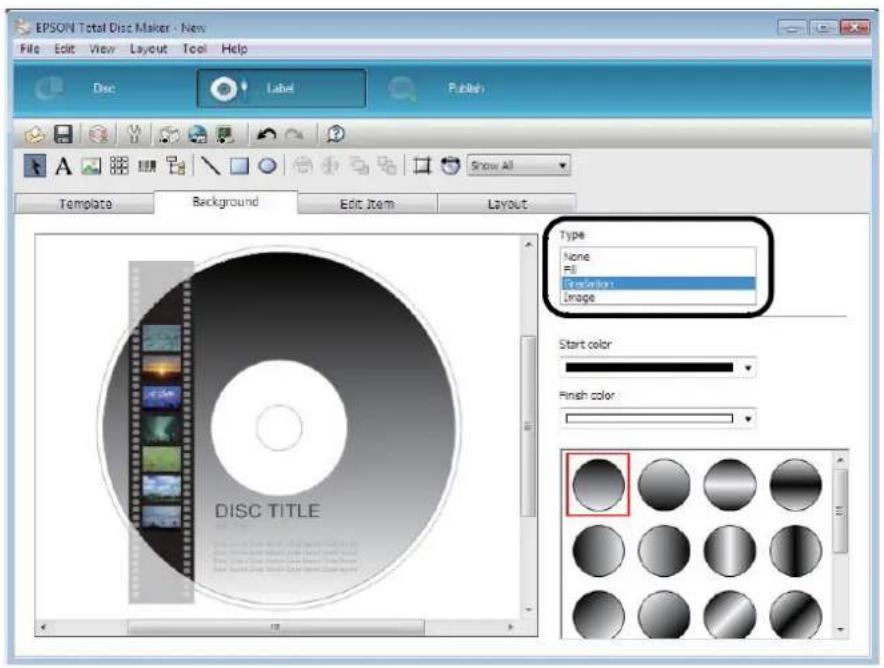Click the black Start color swatch

click(x=649, y=368)
